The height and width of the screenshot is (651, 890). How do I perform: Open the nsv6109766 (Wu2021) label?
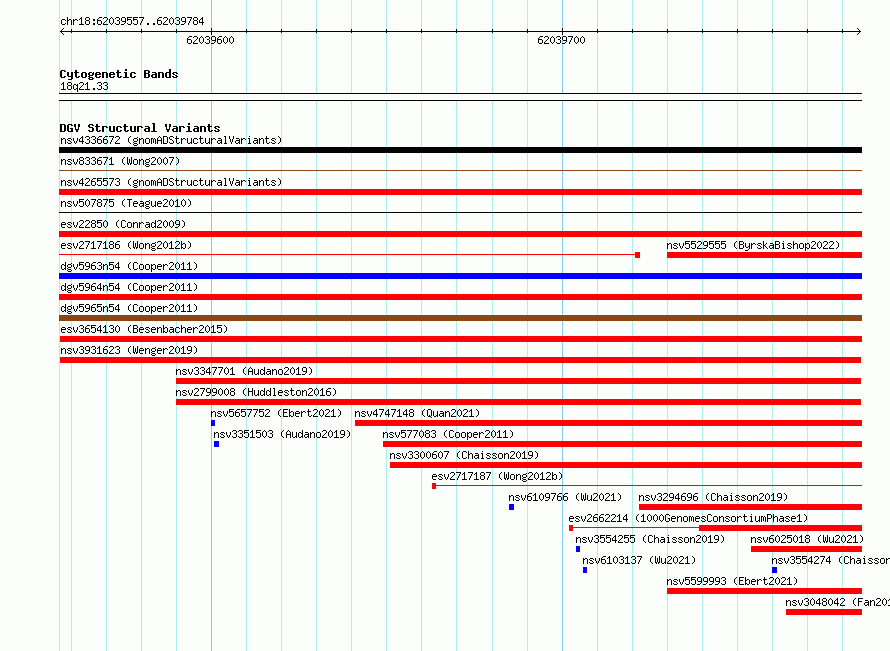565,497
